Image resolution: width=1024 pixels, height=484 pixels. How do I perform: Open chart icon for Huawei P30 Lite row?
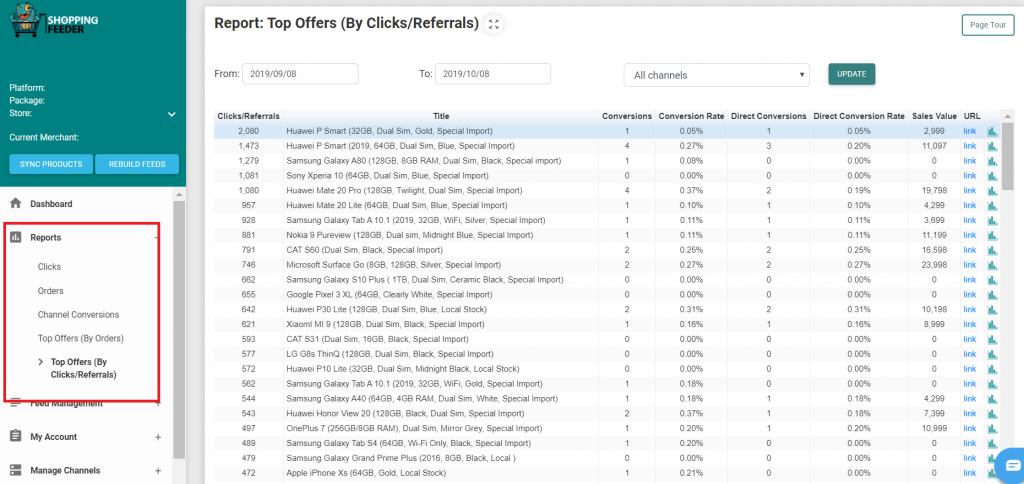point(993,310)
